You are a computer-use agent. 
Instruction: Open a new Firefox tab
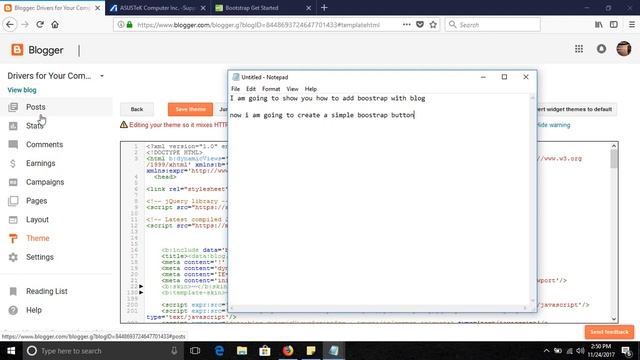324,8
